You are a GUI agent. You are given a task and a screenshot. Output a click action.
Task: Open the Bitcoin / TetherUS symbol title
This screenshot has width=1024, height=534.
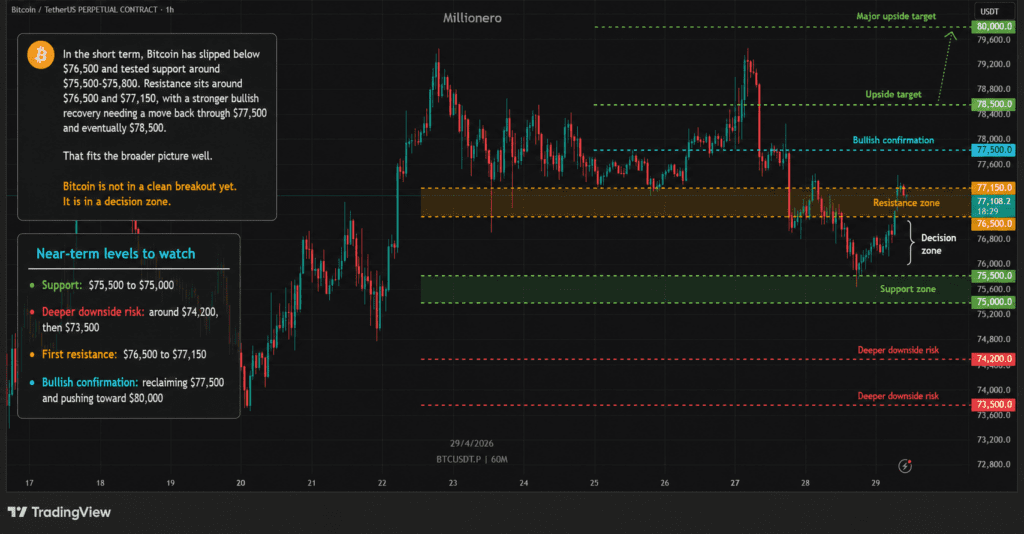(x=60, y=9)
